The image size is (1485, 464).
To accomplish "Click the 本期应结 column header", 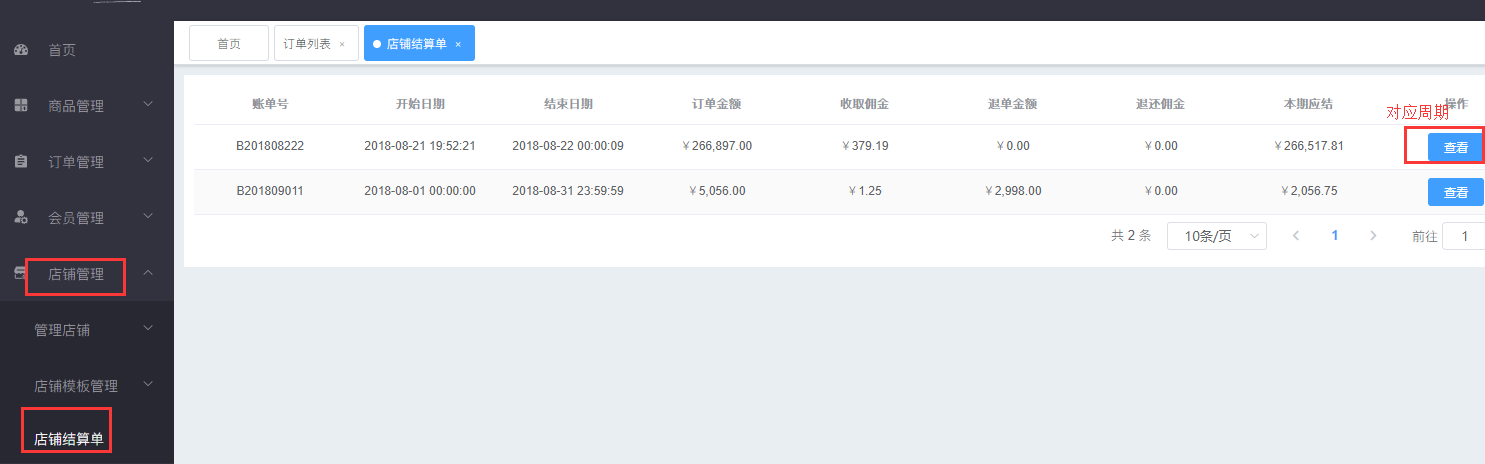I will pos(1308,104).
